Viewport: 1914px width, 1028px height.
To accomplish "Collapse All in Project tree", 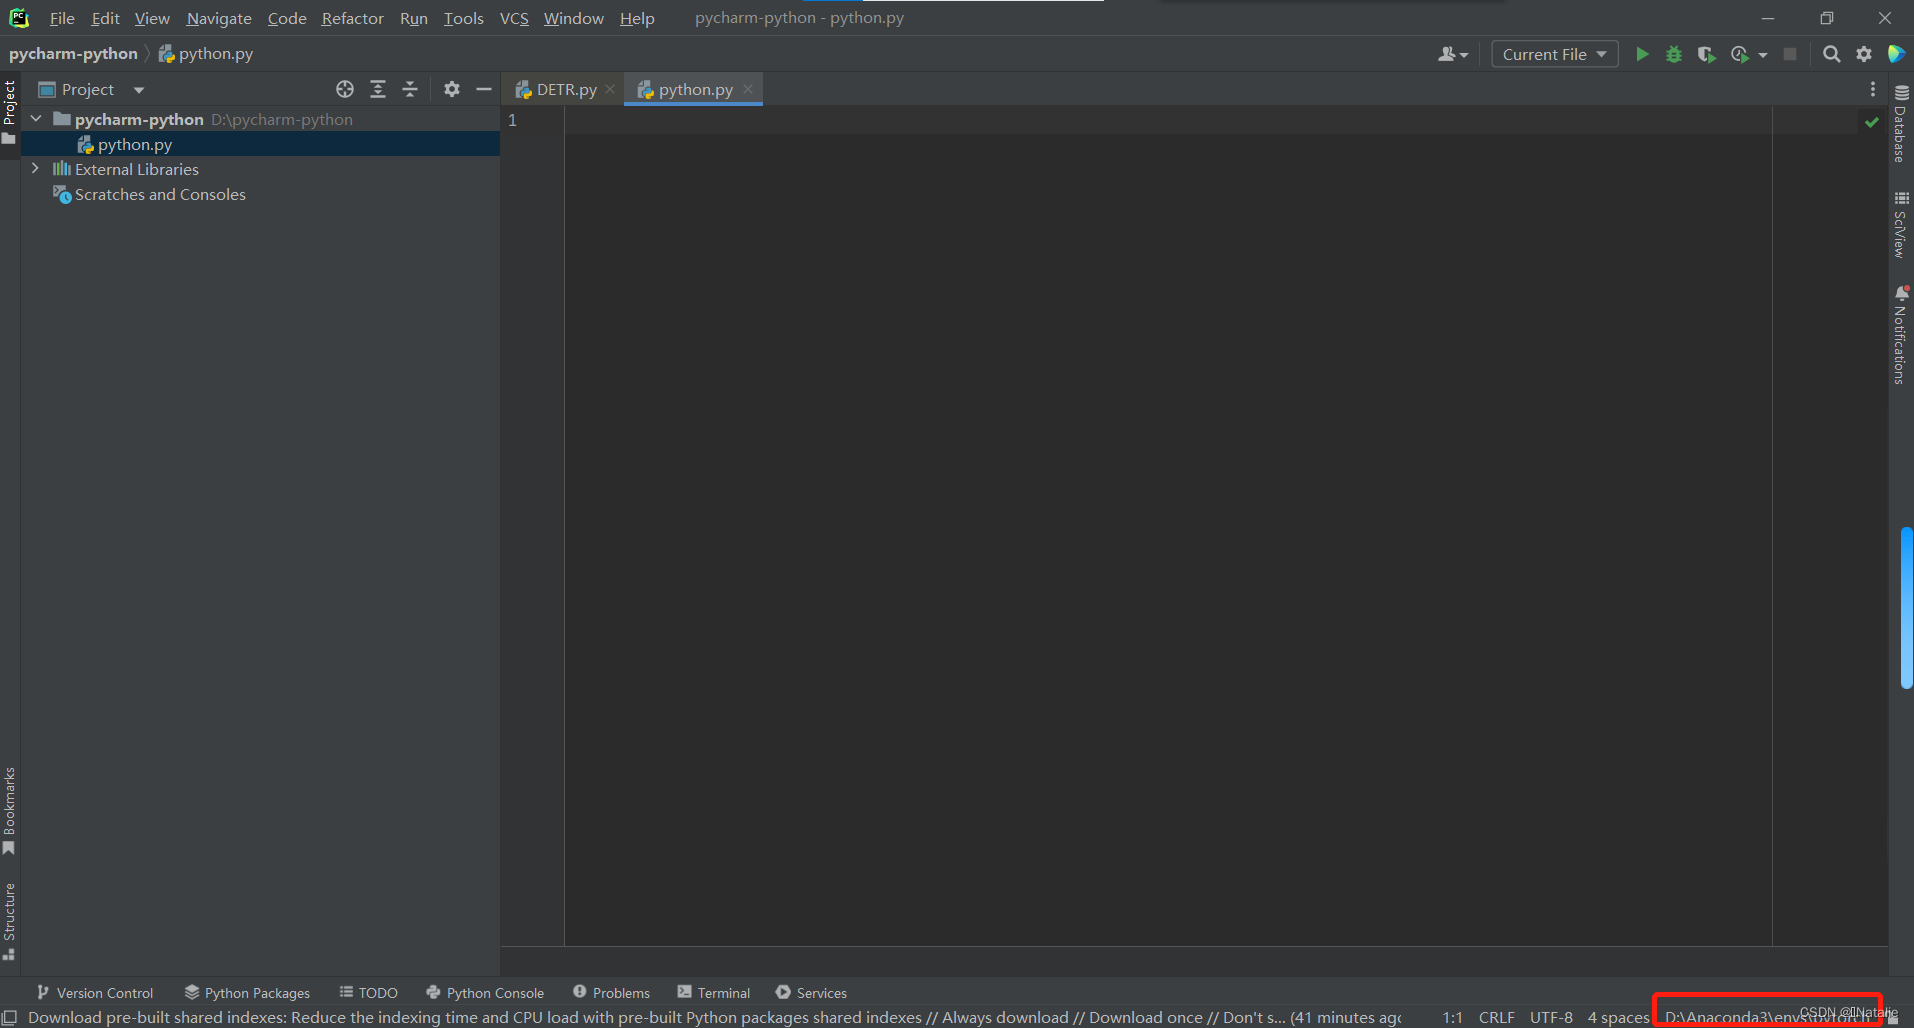I will click(410, 89).
